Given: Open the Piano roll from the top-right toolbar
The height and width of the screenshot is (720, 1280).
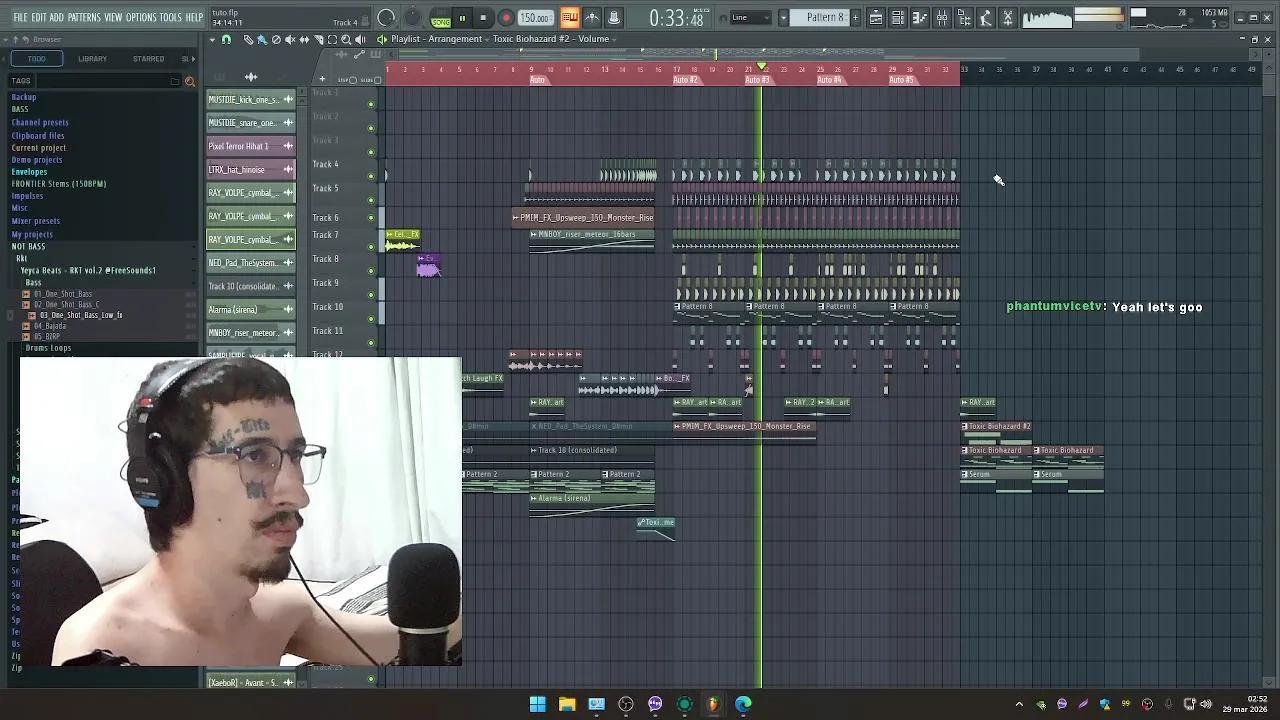Looking at the screenshot, I should tap(920, 17).
